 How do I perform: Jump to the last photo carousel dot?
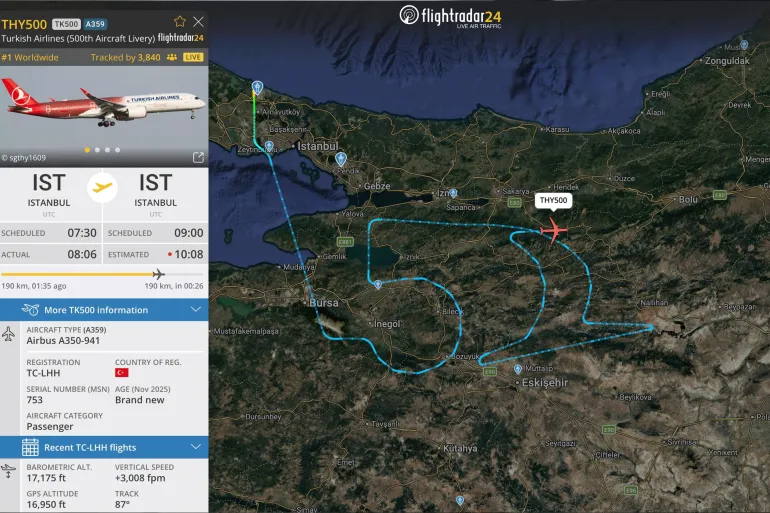118,150
